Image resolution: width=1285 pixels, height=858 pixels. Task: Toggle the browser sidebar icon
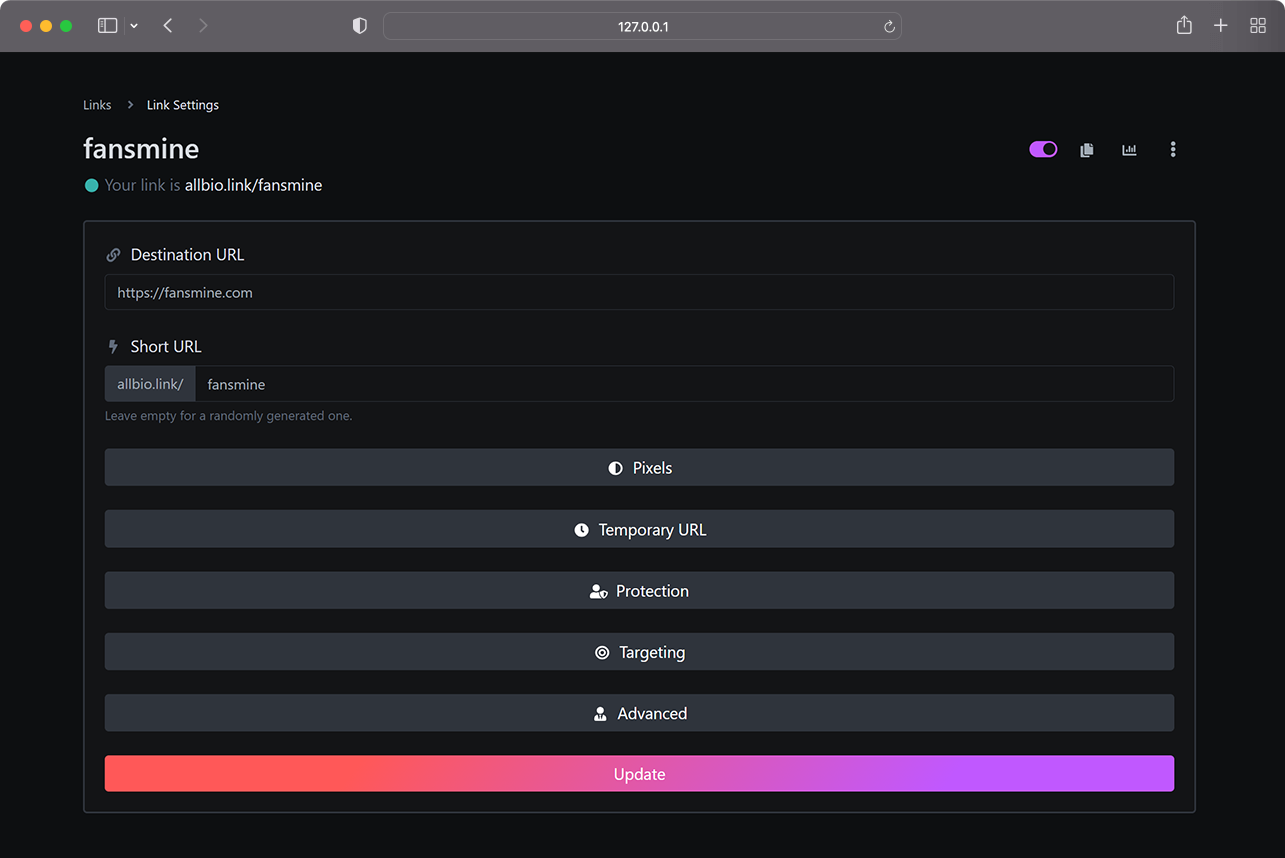coord(107,26)
